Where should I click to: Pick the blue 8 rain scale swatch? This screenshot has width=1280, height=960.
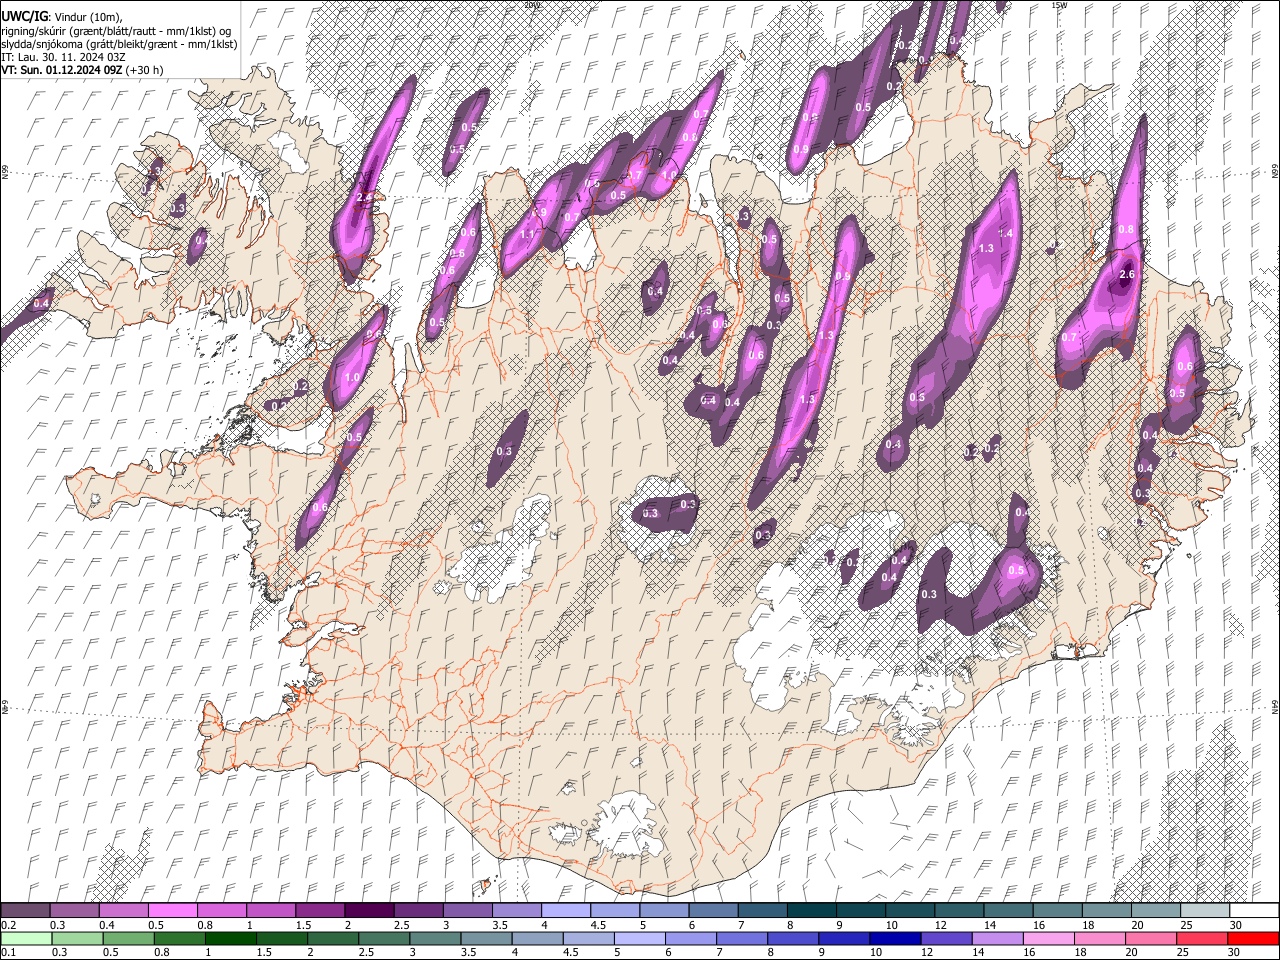click(794, 939)
